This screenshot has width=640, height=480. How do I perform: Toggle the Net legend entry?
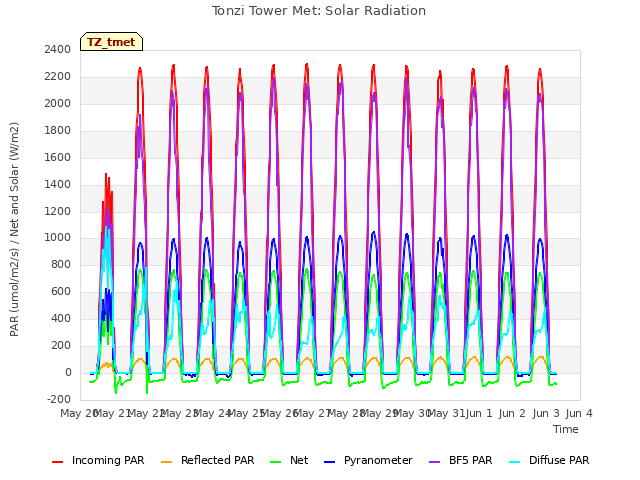click(289, 460)
